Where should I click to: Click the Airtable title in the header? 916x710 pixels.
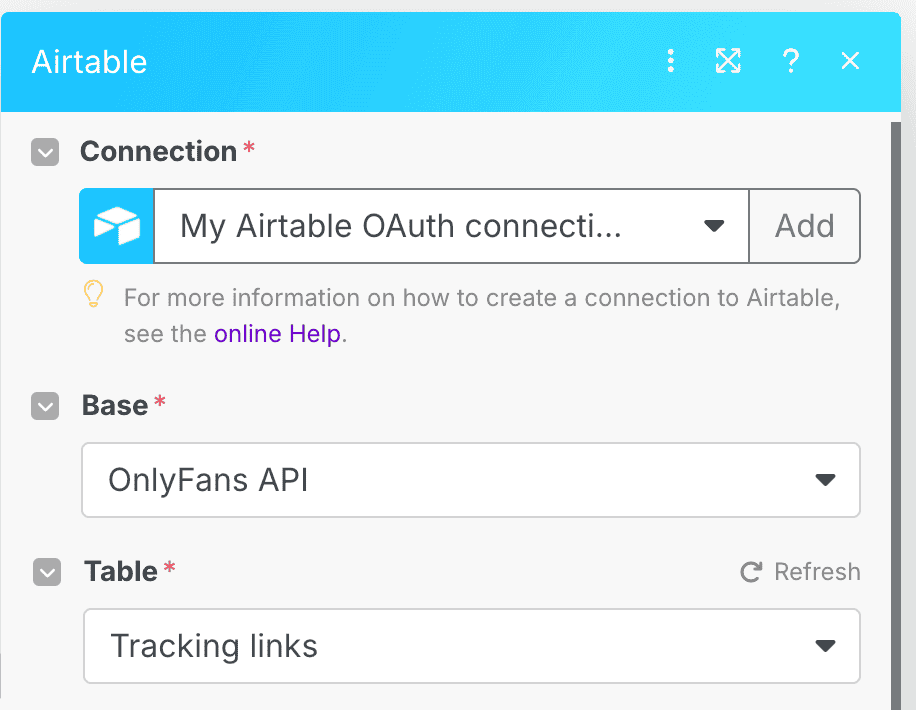(x=90, y=62)
